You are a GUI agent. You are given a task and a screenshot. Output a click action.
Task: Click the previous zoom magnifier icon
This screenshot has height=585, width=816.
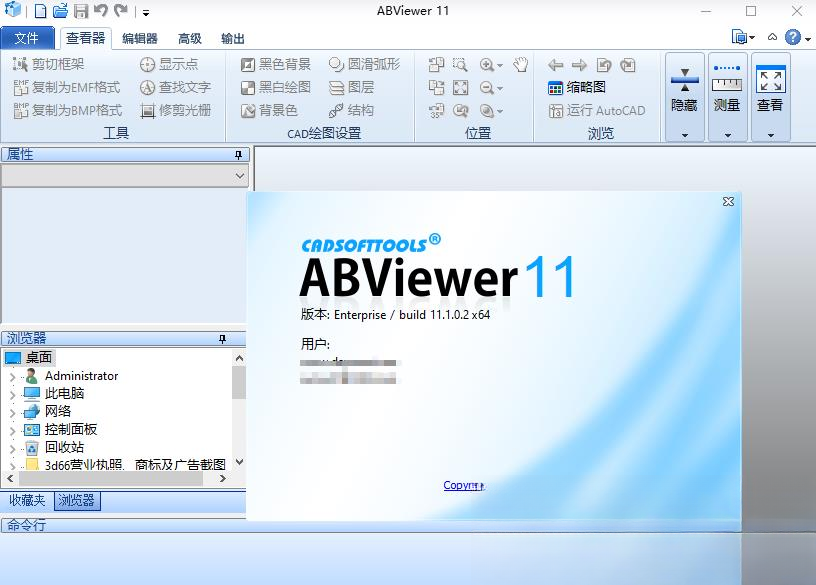460,110
